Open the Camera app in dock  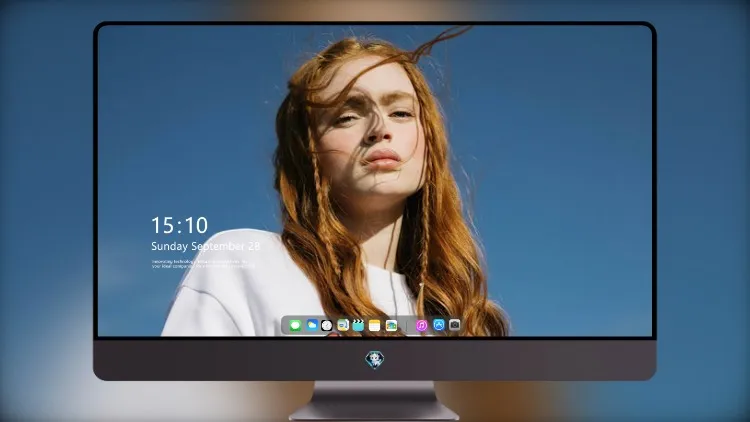(x=454, y=325)
